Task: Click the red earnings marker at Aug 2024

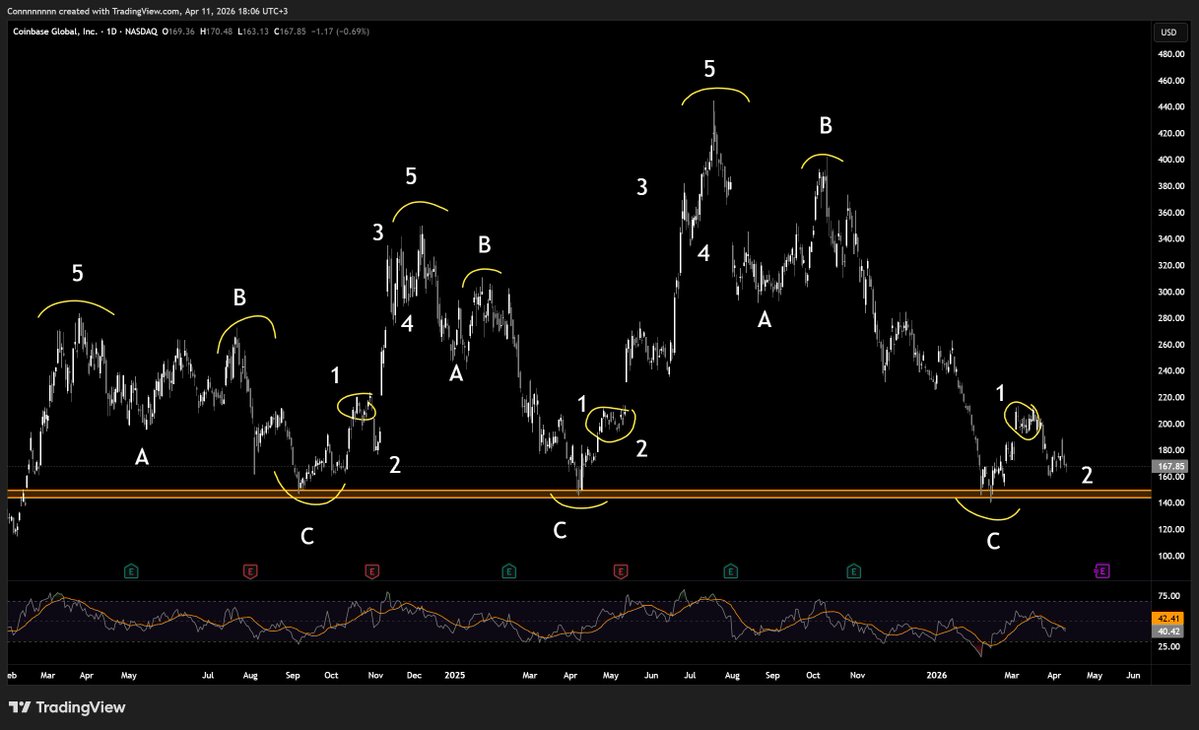Action: pyautogui.click(x=250, y=571)
